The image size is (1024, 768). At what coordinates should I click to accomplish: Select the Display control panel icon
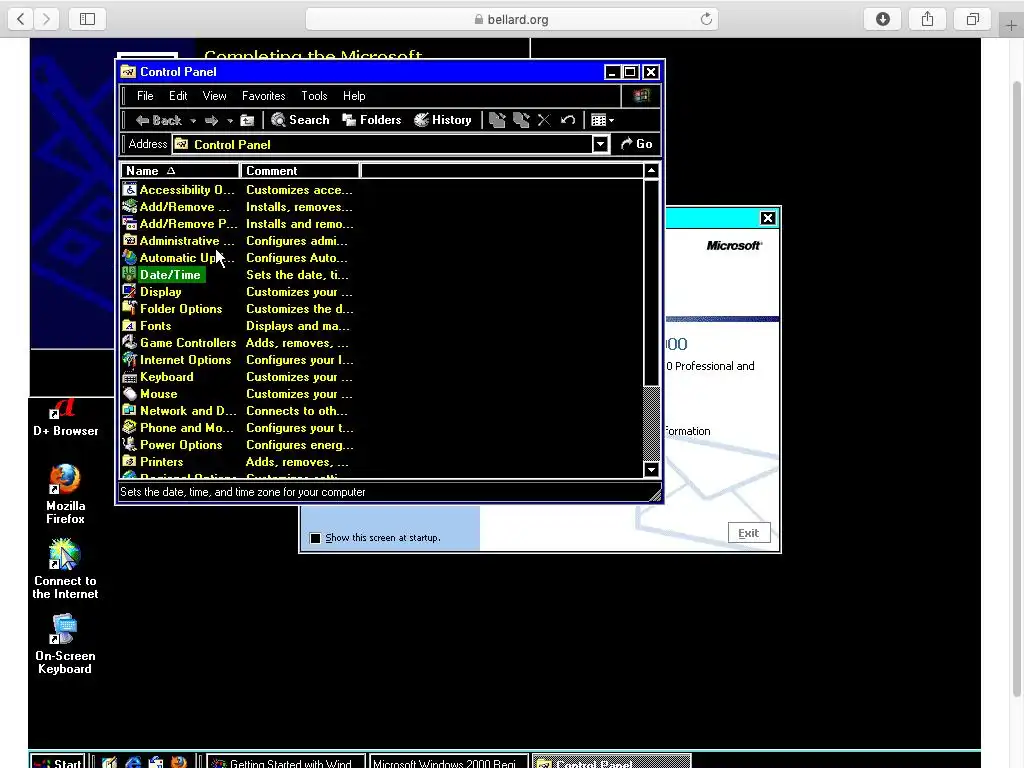(130, 291)
